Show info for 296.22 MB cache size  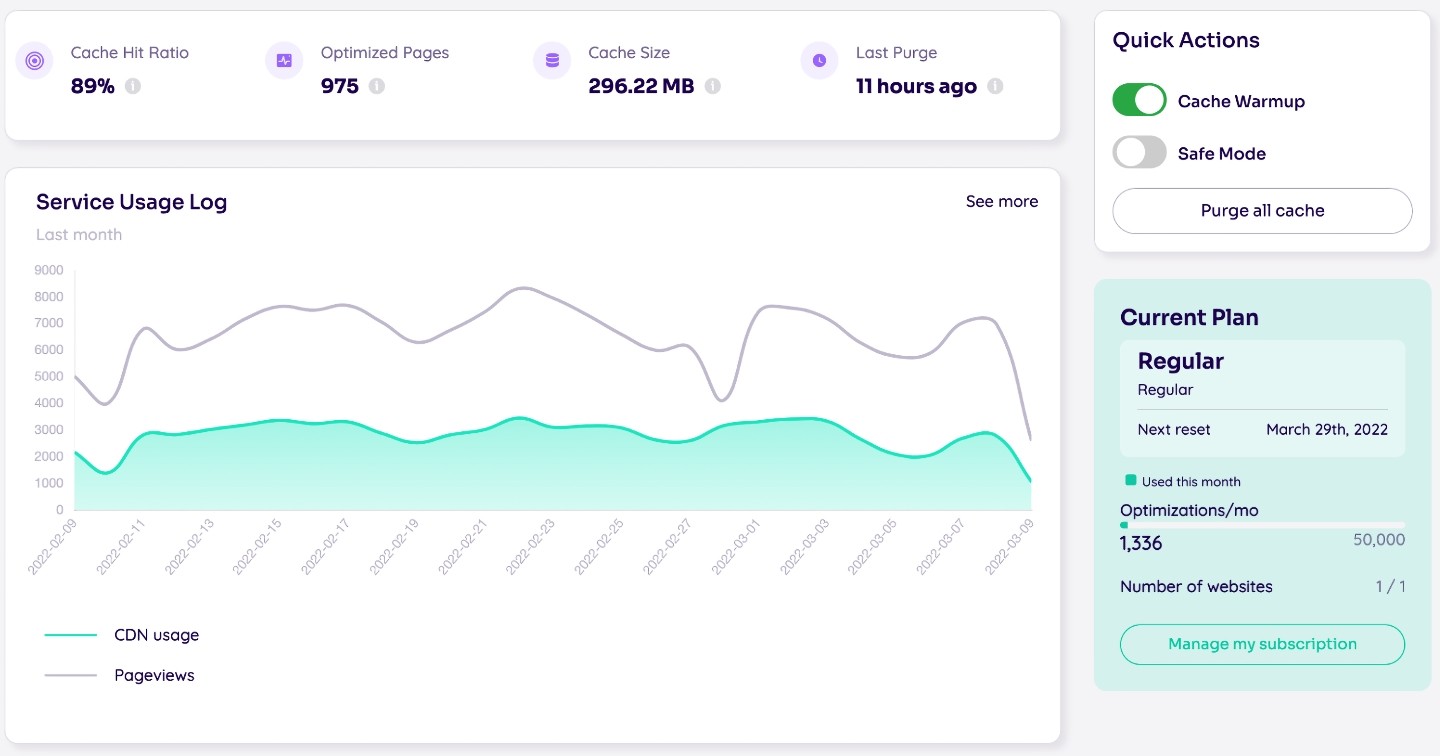point(712,86)
